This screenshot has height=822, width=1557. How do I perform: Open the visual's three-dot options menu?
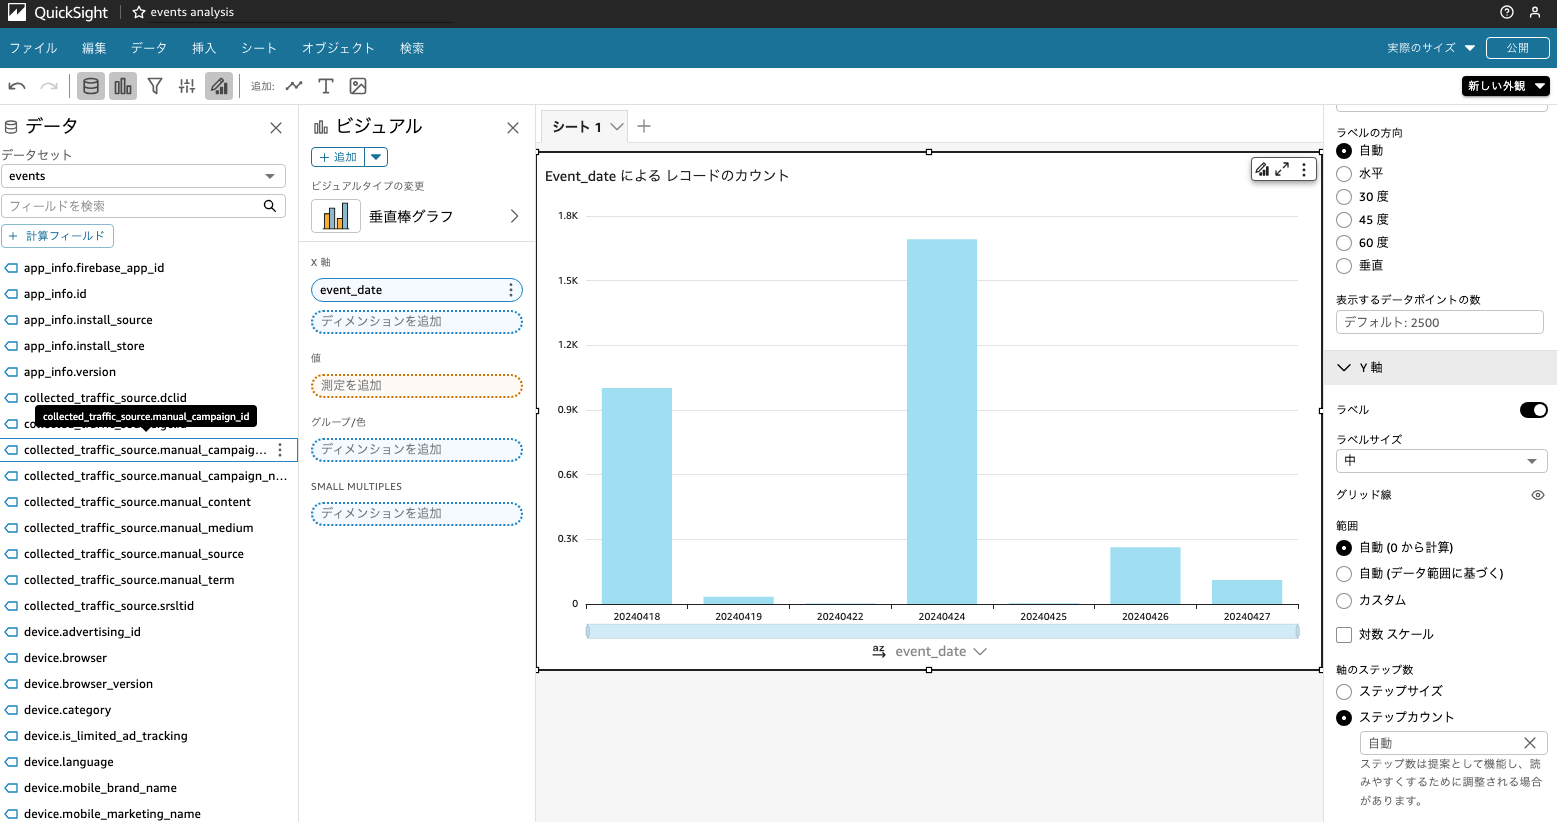pos(1304,170)
